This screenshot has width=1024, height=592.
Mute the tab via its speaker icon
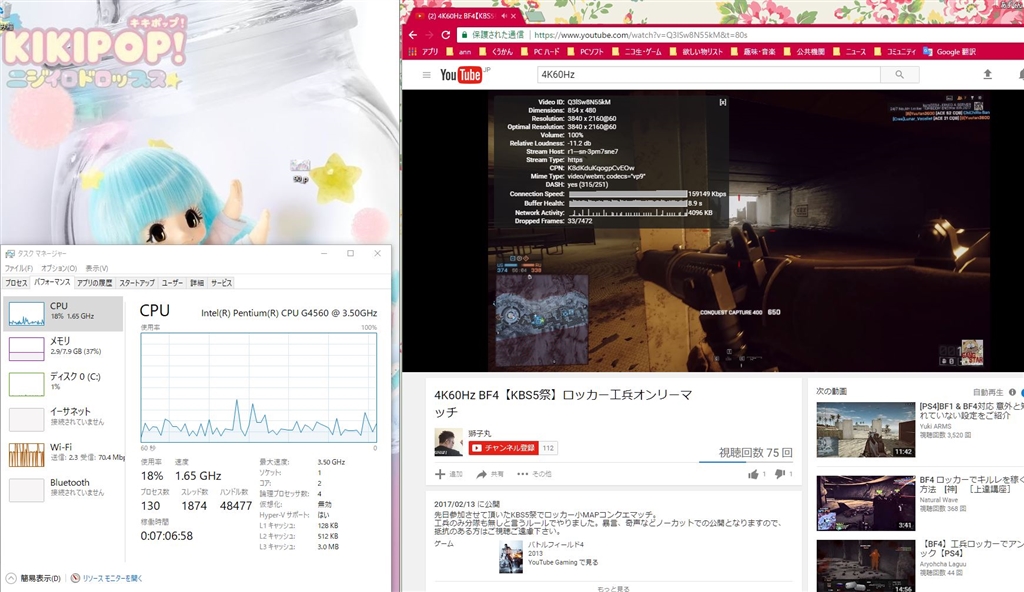[504, 16]
